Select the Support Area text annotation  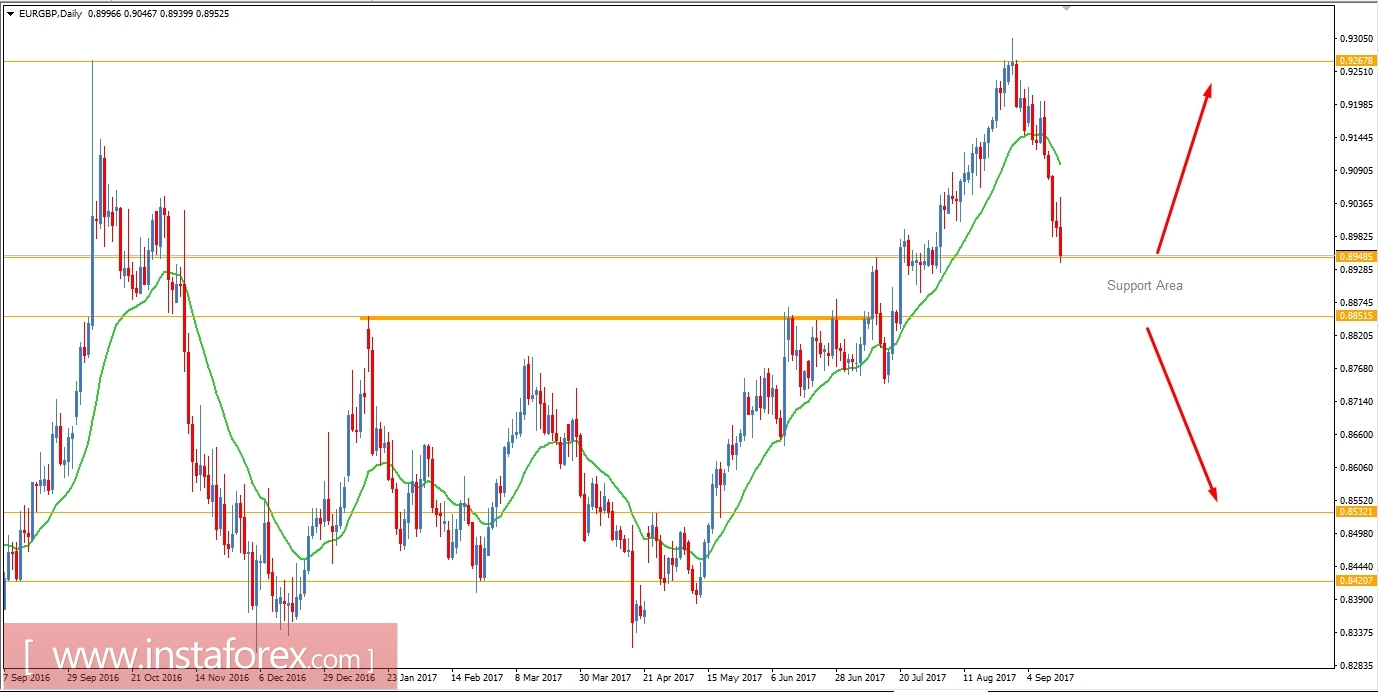point(1144,285)
